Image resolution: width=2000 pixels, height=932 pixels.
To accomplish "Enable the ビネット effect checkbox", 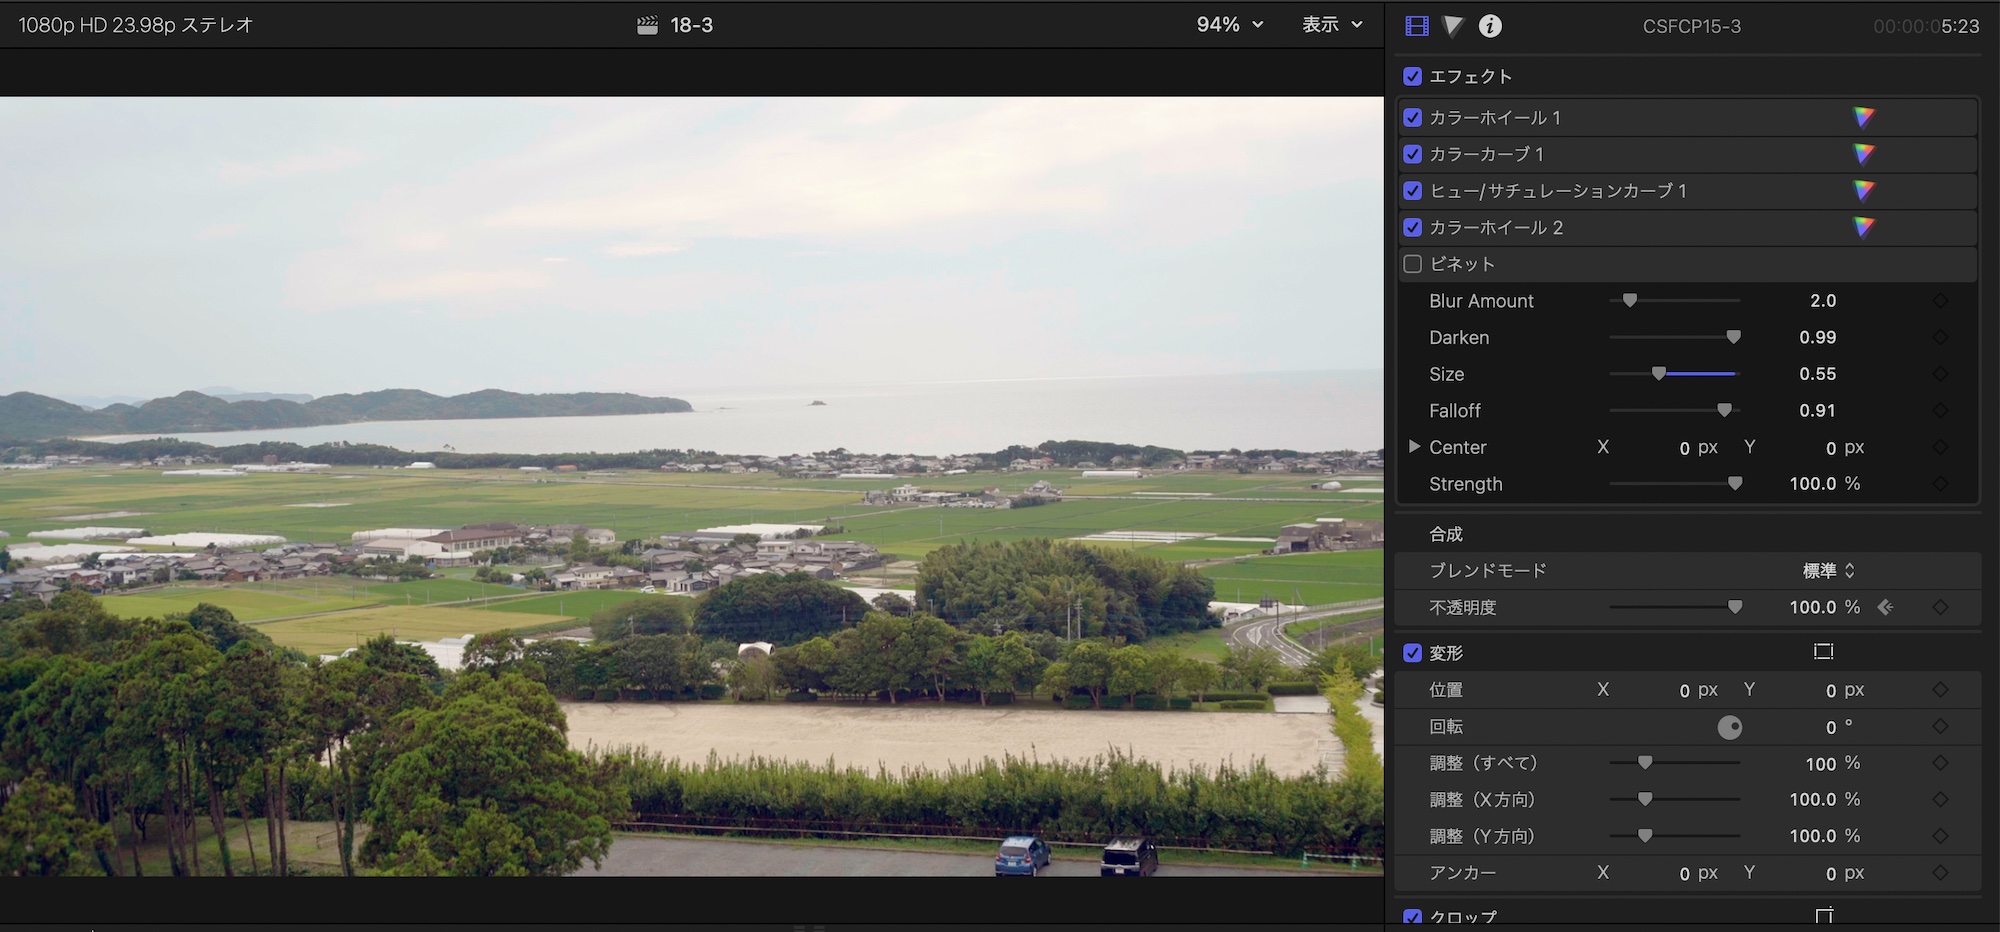I will point(1413,264).
